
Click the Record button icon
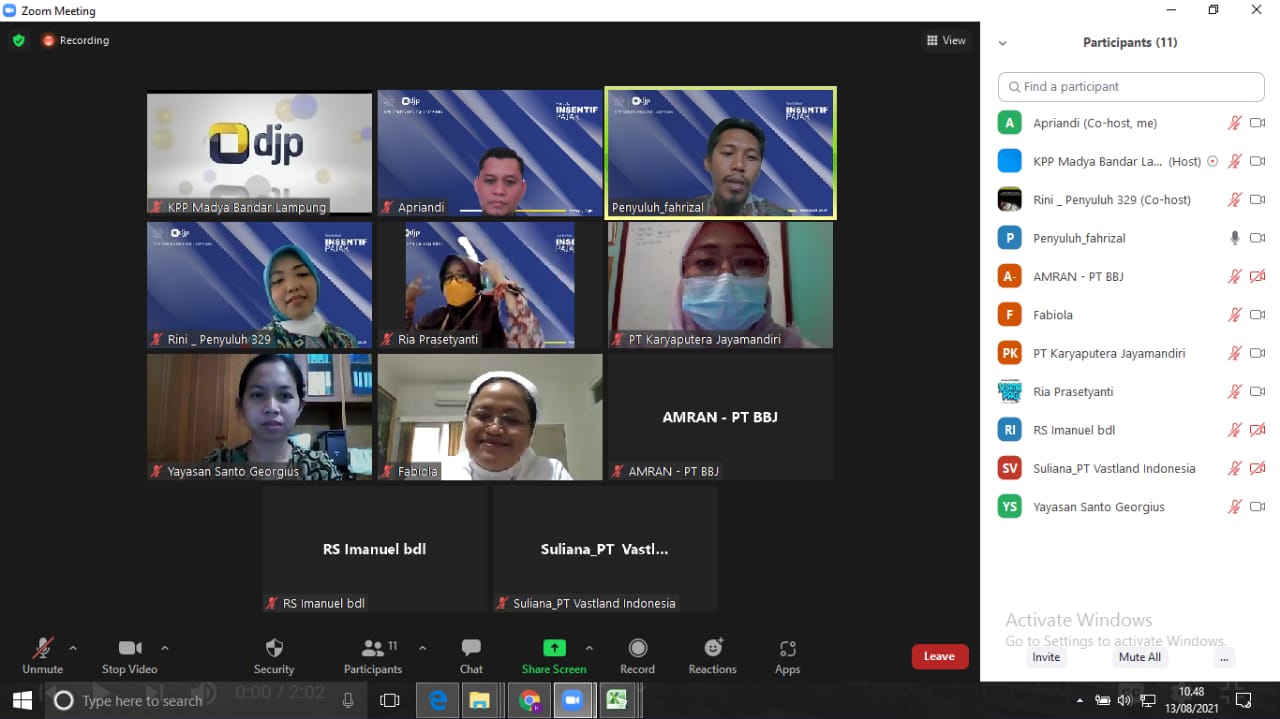(x=637, y=648)
